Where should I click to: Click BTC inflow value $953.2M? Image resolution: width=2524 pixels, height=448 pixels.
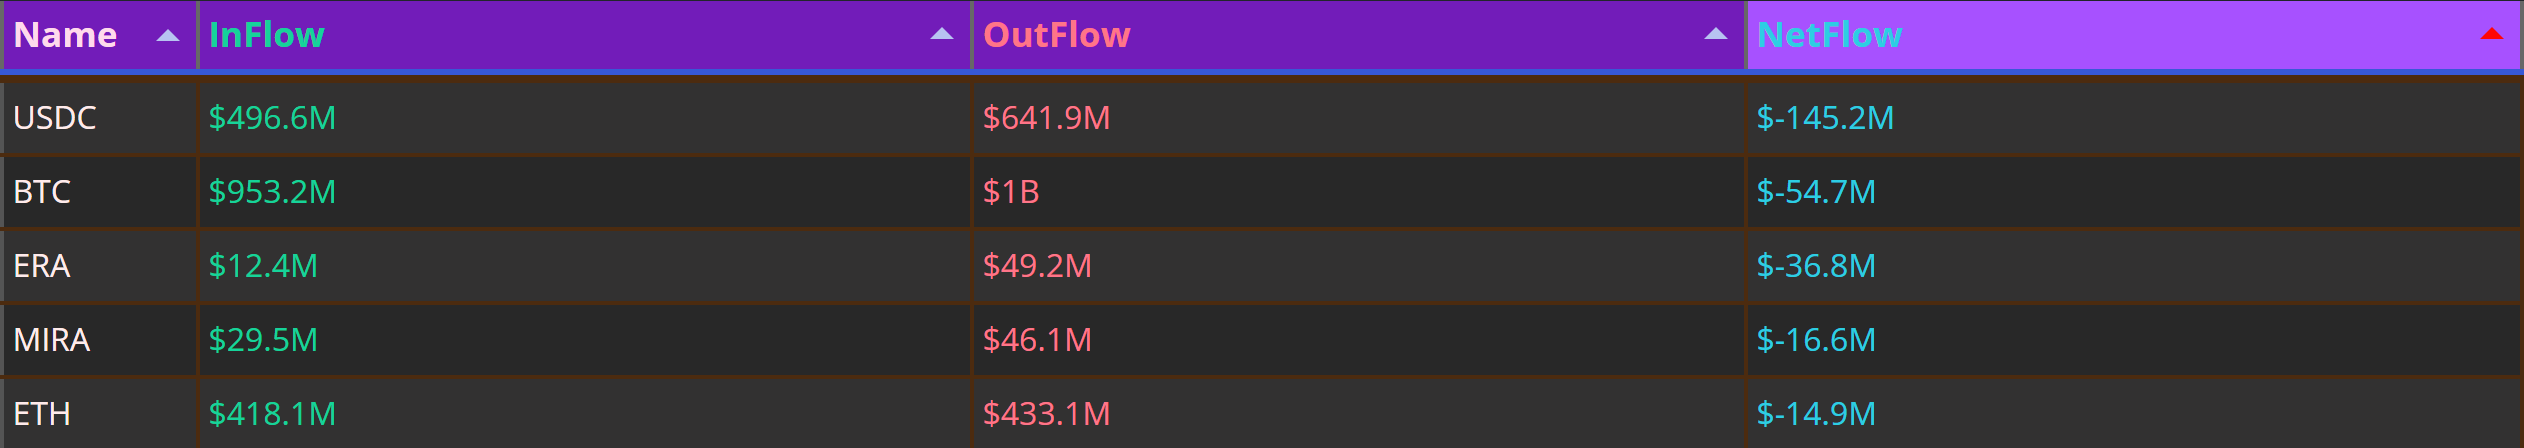[272, 192]
